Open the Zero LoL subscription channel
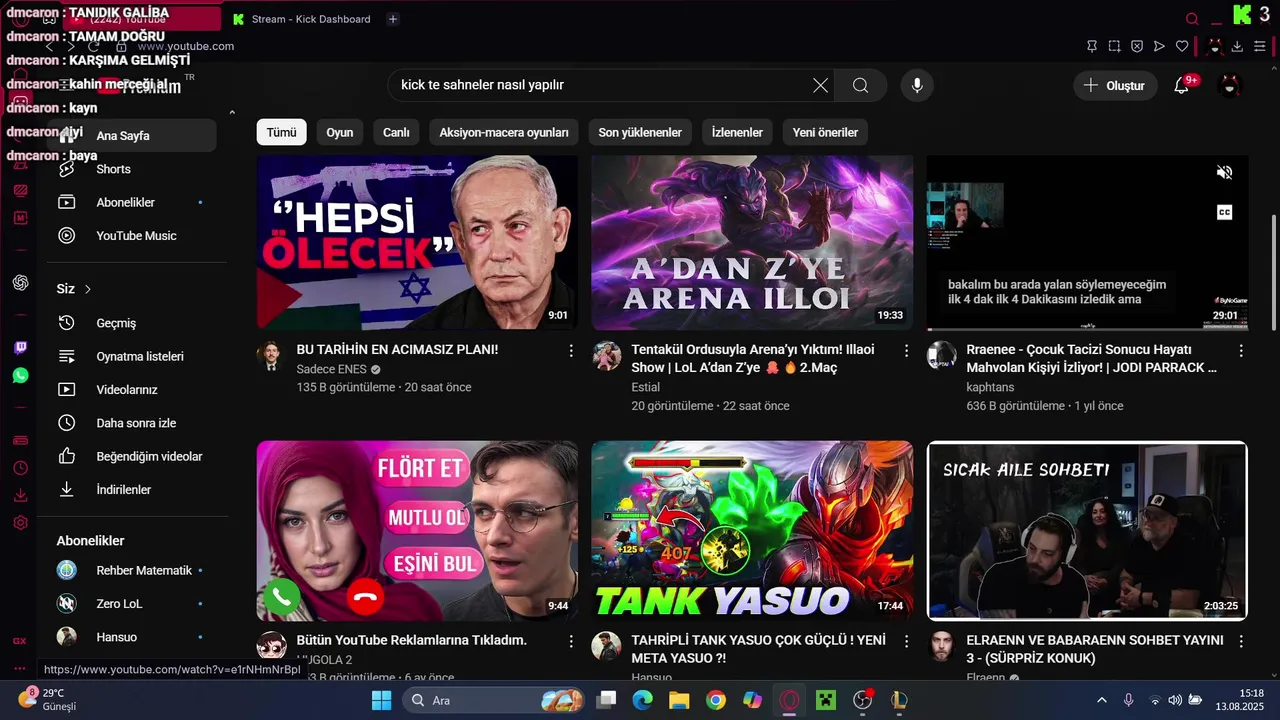 tap(132, 604)
